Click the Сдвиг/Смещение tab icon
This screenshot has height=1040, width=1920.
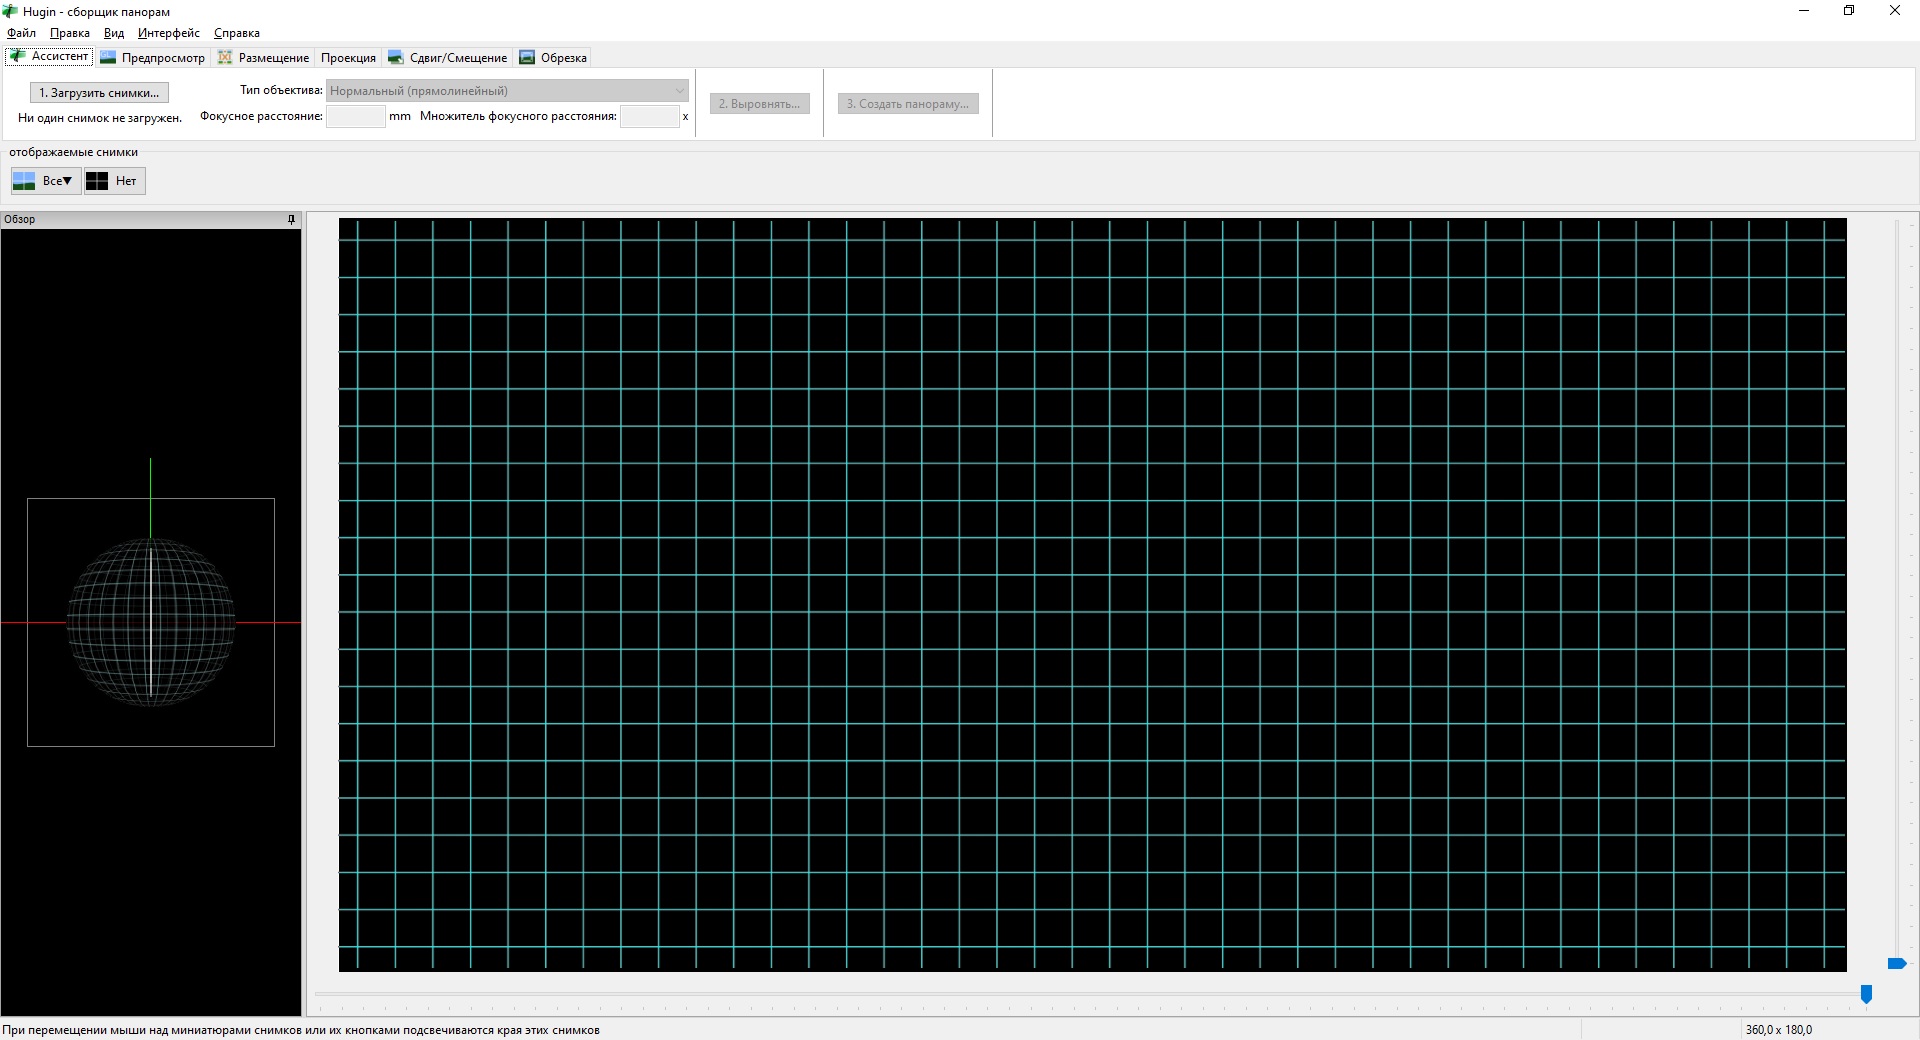point(396,58)
